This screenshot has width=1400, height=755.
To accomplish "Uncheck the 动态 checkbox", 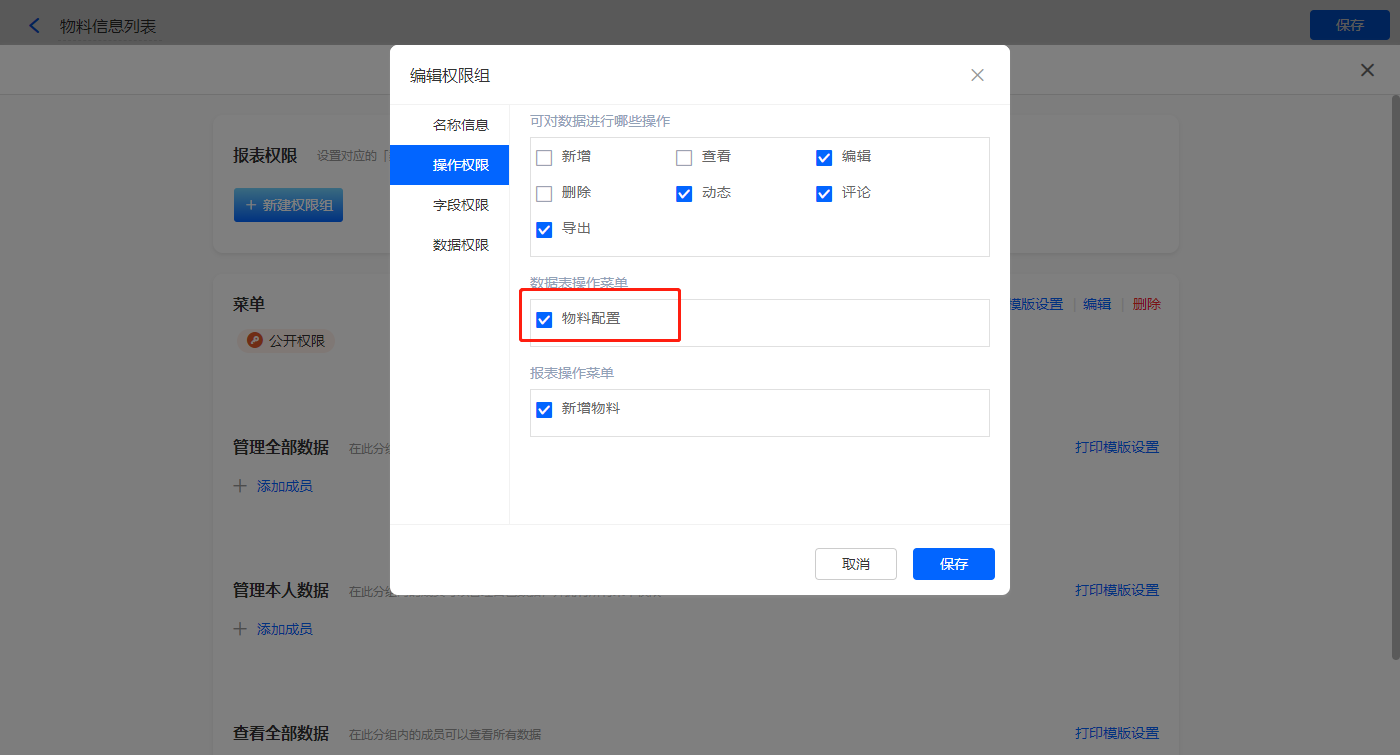I will (x=684, y=193).
